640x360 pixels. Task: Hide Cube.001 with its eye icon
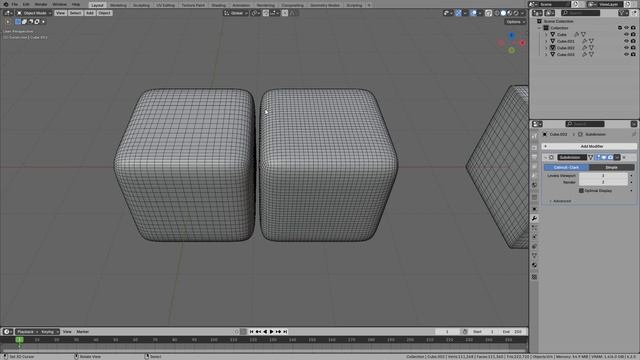coord(626,41)
